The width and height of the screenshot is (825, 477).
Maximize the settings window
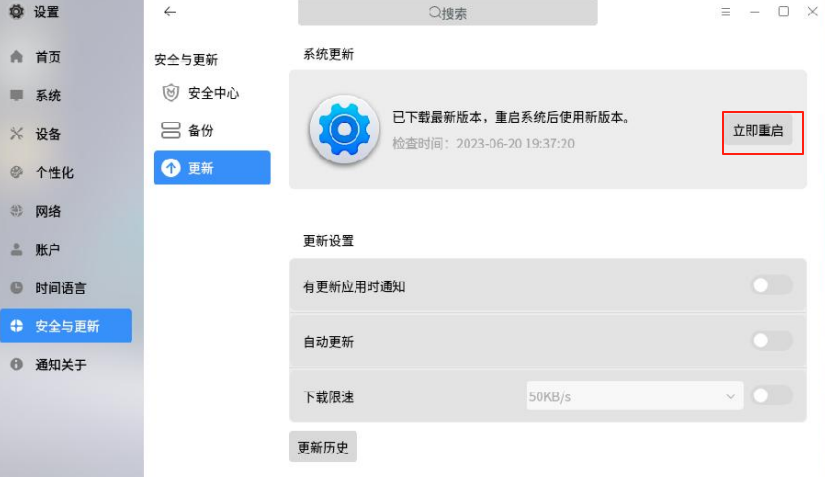tap(783, 12)
